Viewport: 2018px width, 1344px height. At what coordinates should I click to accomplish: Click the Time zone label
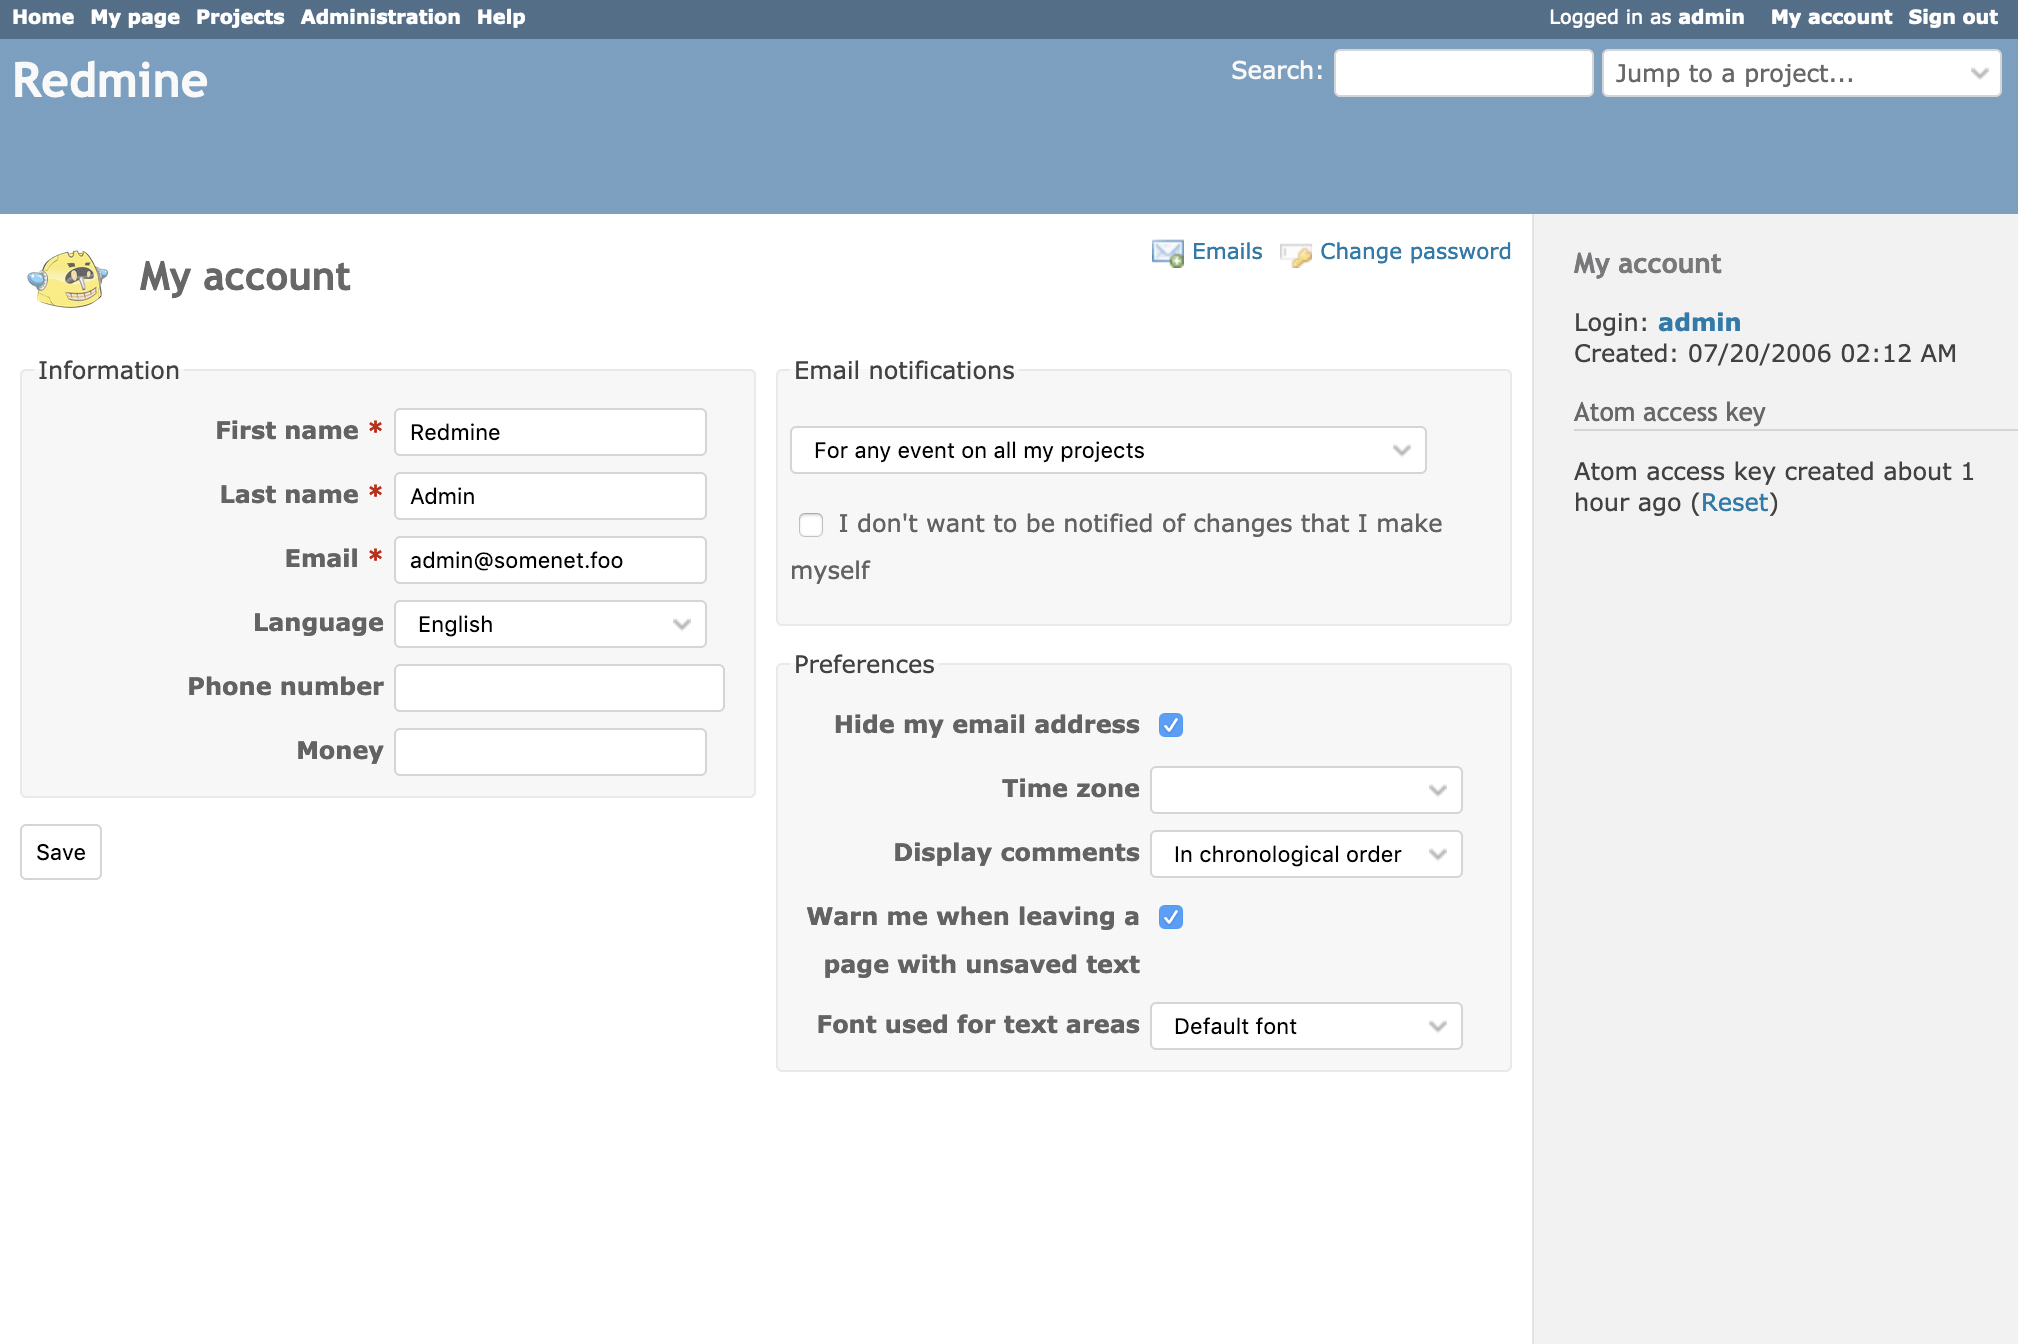pos(1070,789)
